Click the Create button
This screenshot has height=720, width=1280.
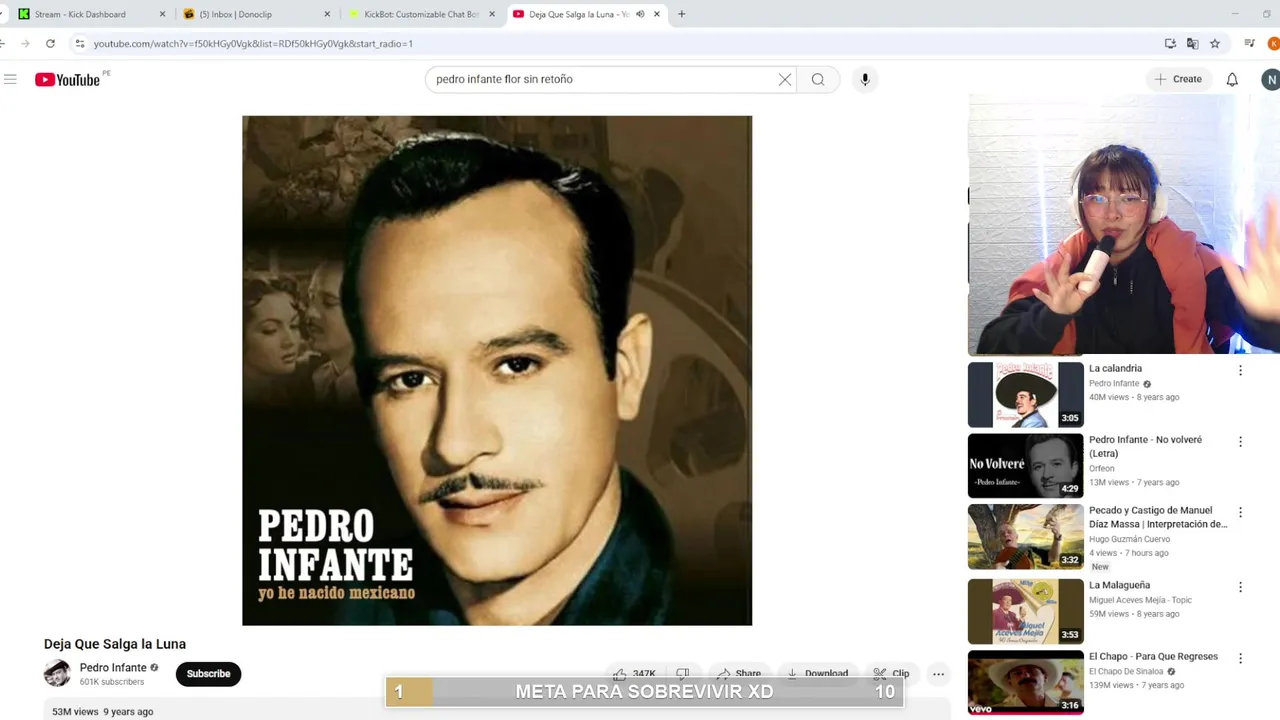coord(1178,79)
